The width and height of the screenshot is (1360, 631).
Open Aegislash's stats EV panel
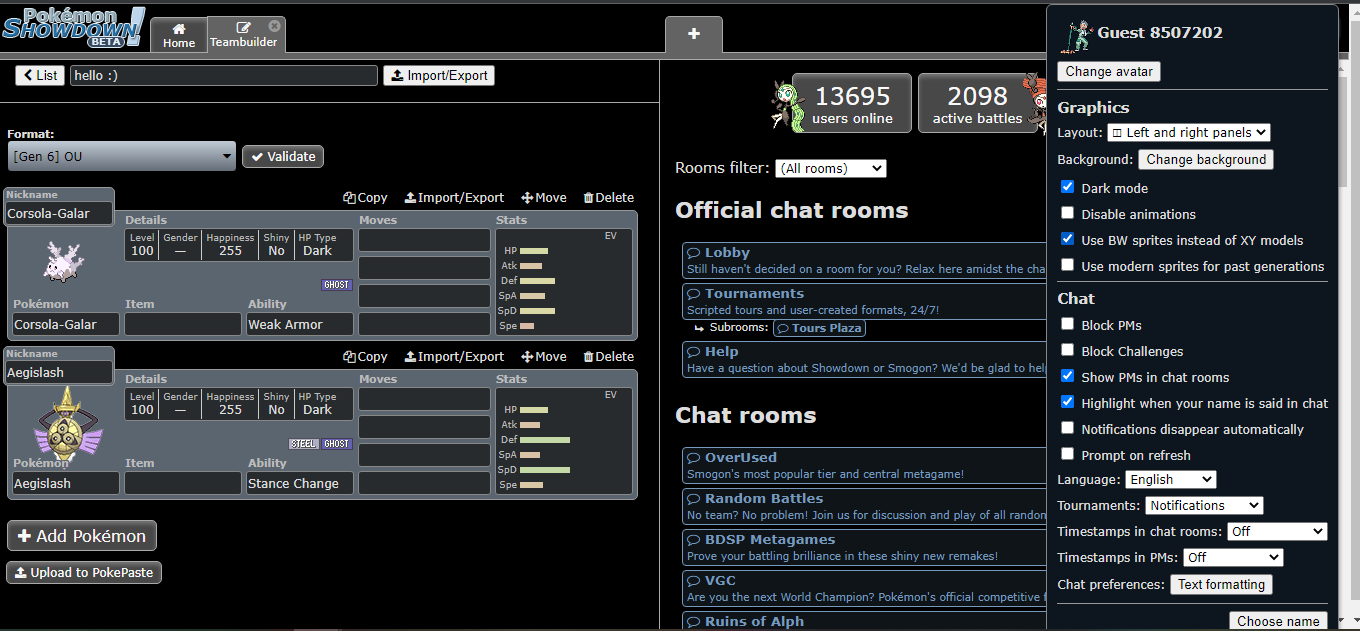(x=564, y=441)
